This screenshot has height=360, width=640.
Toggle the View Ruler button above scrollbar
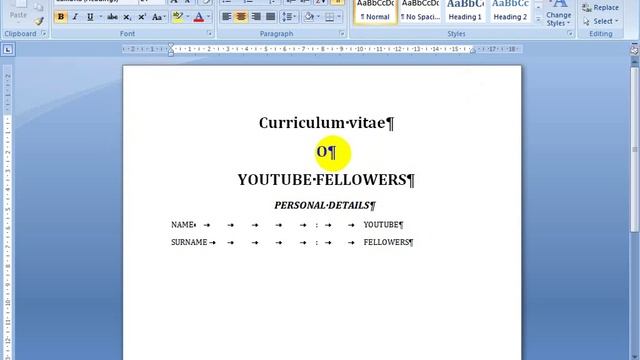[x=635, y=51]
